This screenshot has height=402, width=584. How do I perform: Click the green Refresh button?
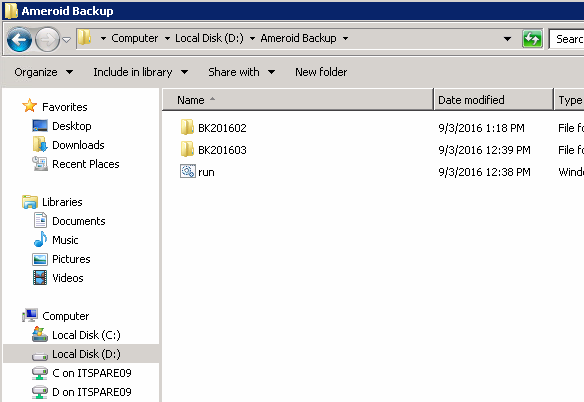(x=532, y=39)
